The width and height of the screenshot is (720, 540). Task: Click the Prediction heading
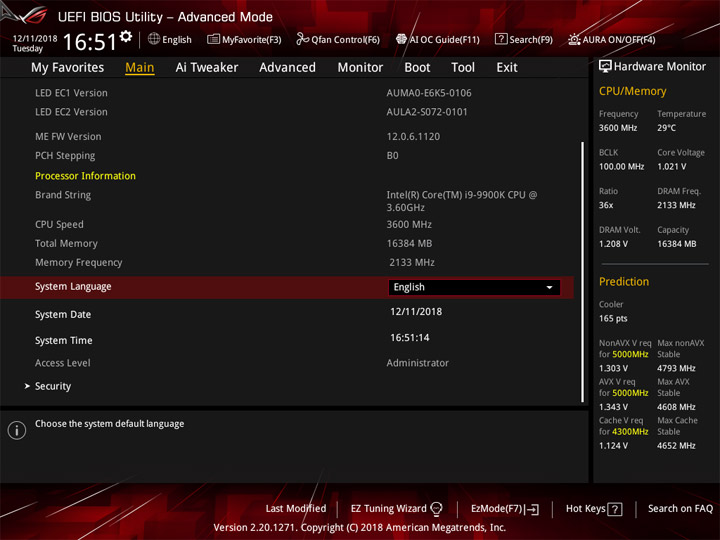click(624, 282)
